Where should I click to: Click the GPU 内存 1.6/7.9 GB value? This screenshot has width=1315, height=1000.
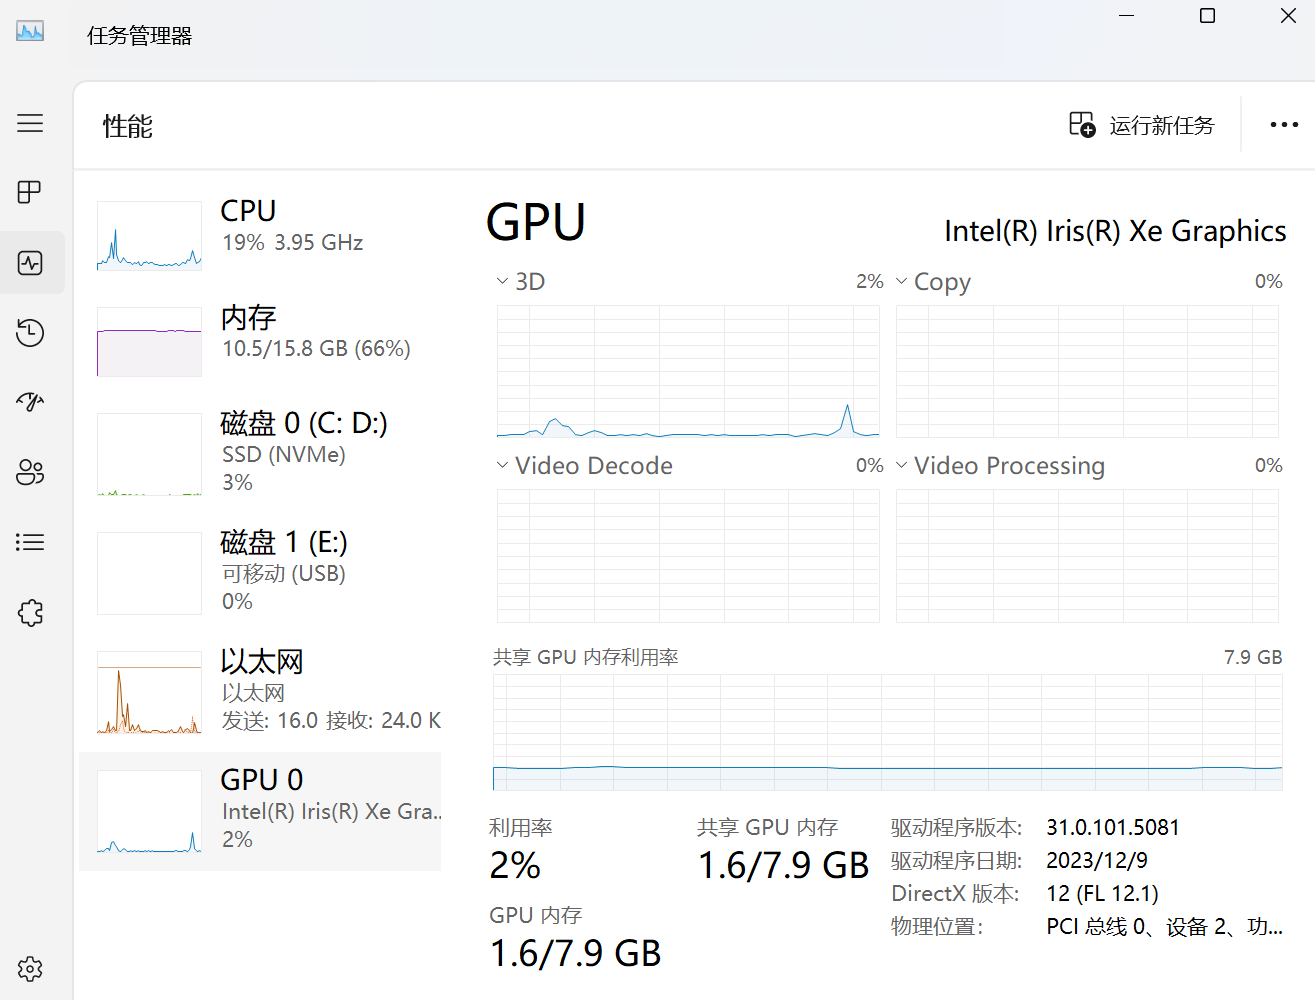[575, 953]
